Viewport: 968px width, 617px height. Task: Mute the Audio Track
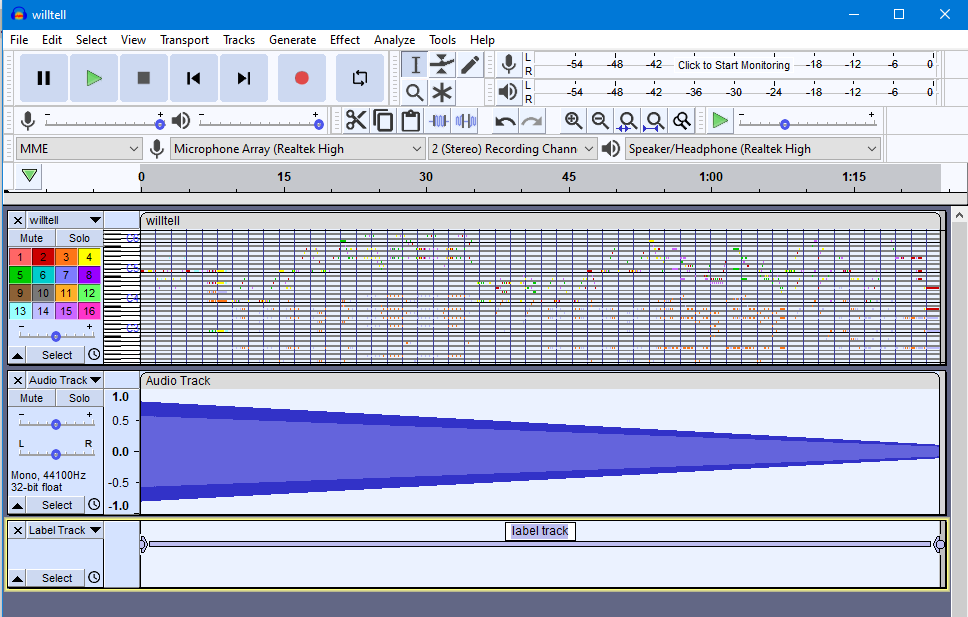point(31,397)
